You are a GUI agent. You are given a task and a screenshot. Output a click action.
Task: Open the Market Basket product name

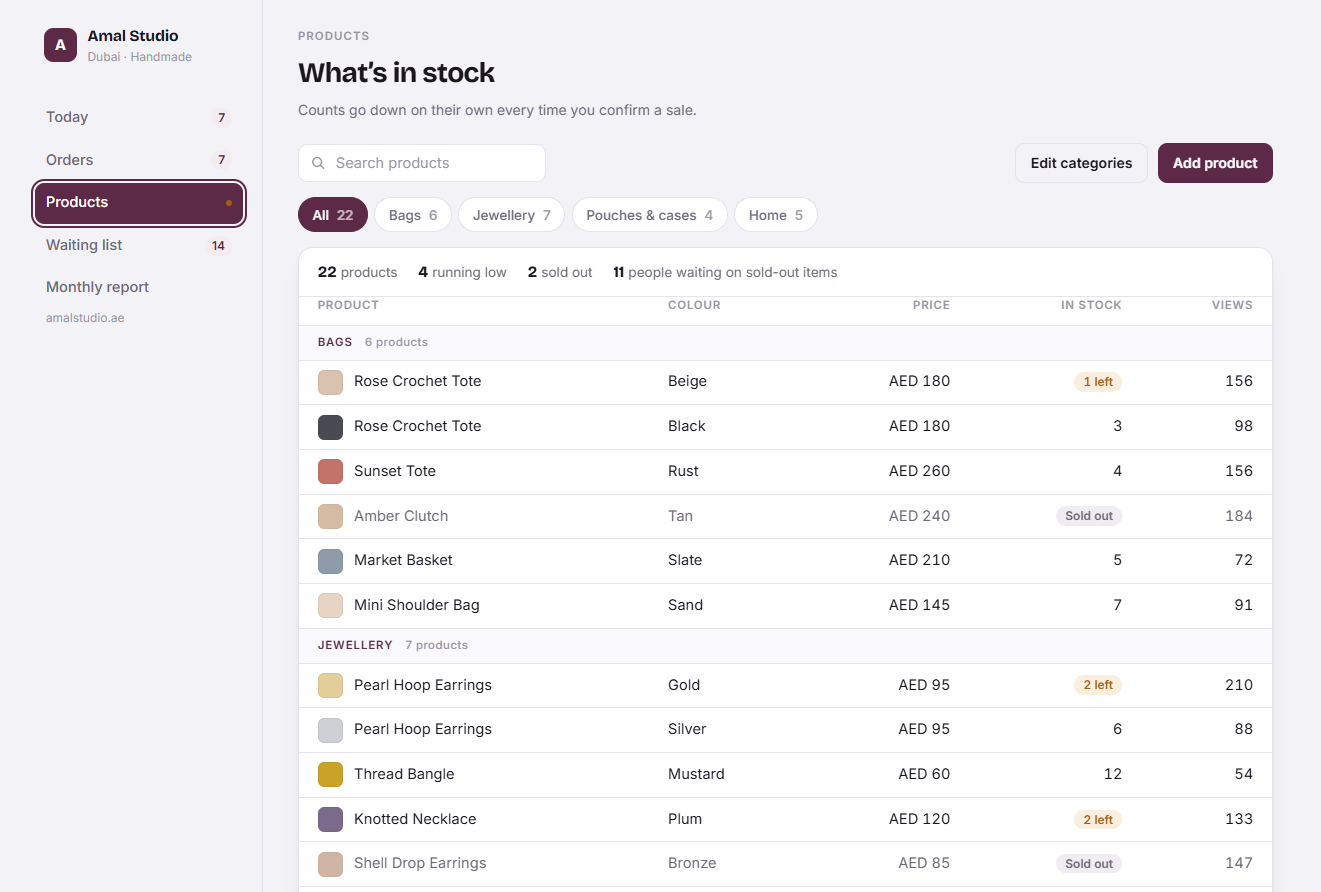pyautogui.click(x=403, y=560)
